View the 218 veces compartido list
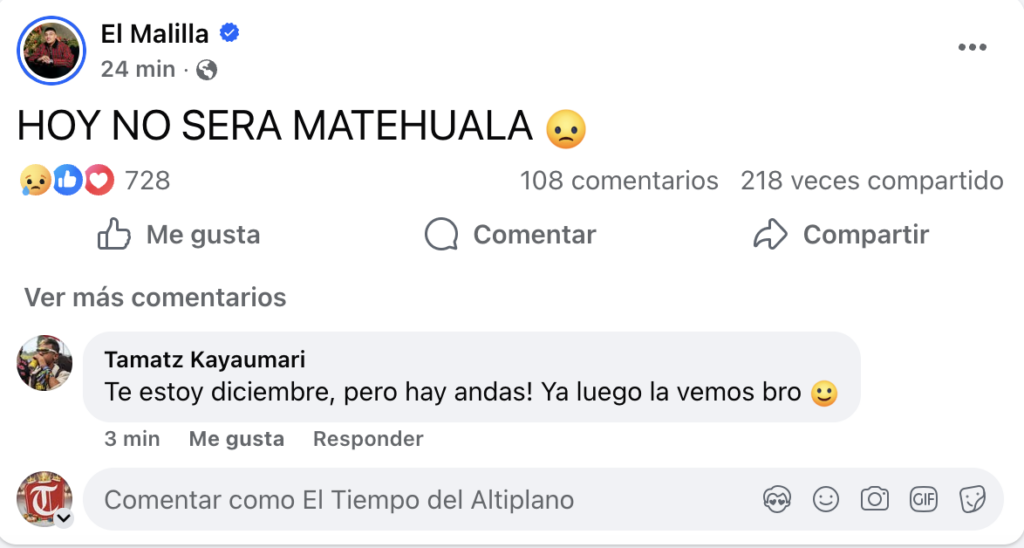This screenshot has height=548, width=1024. (871, 181)
